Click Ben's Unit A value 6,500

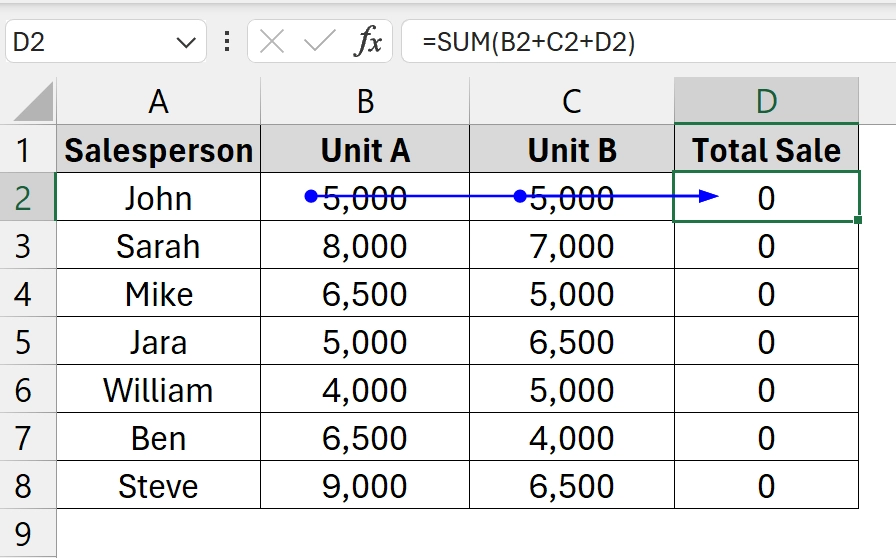(365, 437)
